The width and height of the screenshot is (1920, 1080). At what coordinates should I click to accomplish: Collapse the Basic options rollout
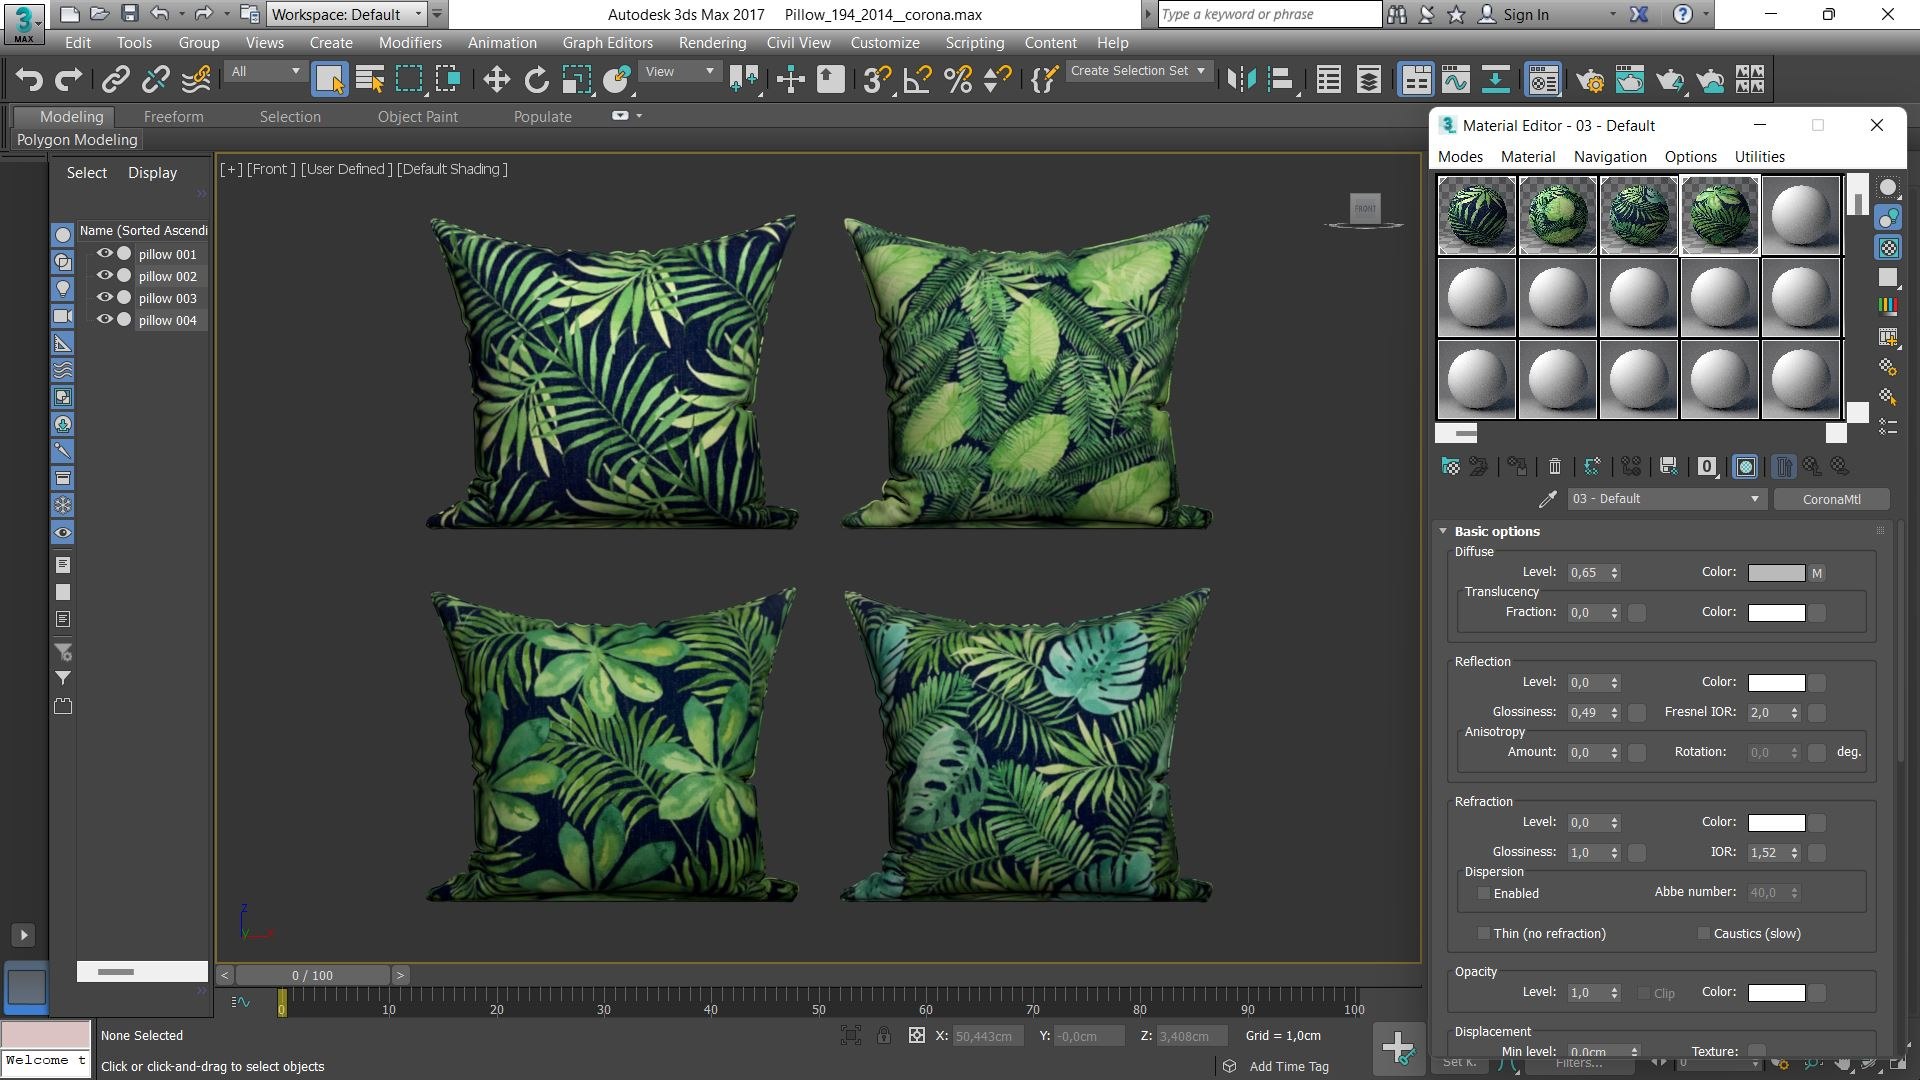(1443, 531)
